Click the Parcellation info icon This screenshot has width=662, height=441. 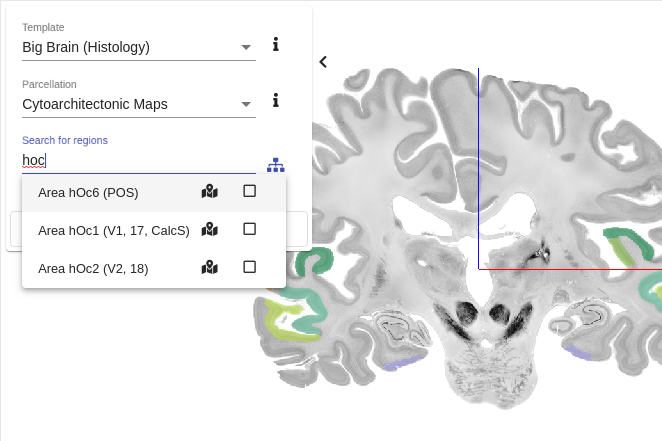point(276,100)
